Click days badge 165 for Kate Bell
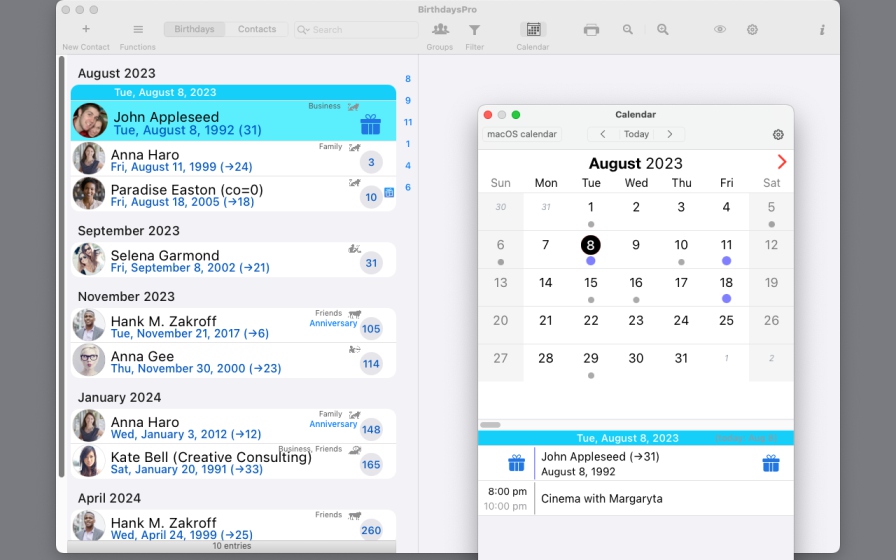 (371, 465)
